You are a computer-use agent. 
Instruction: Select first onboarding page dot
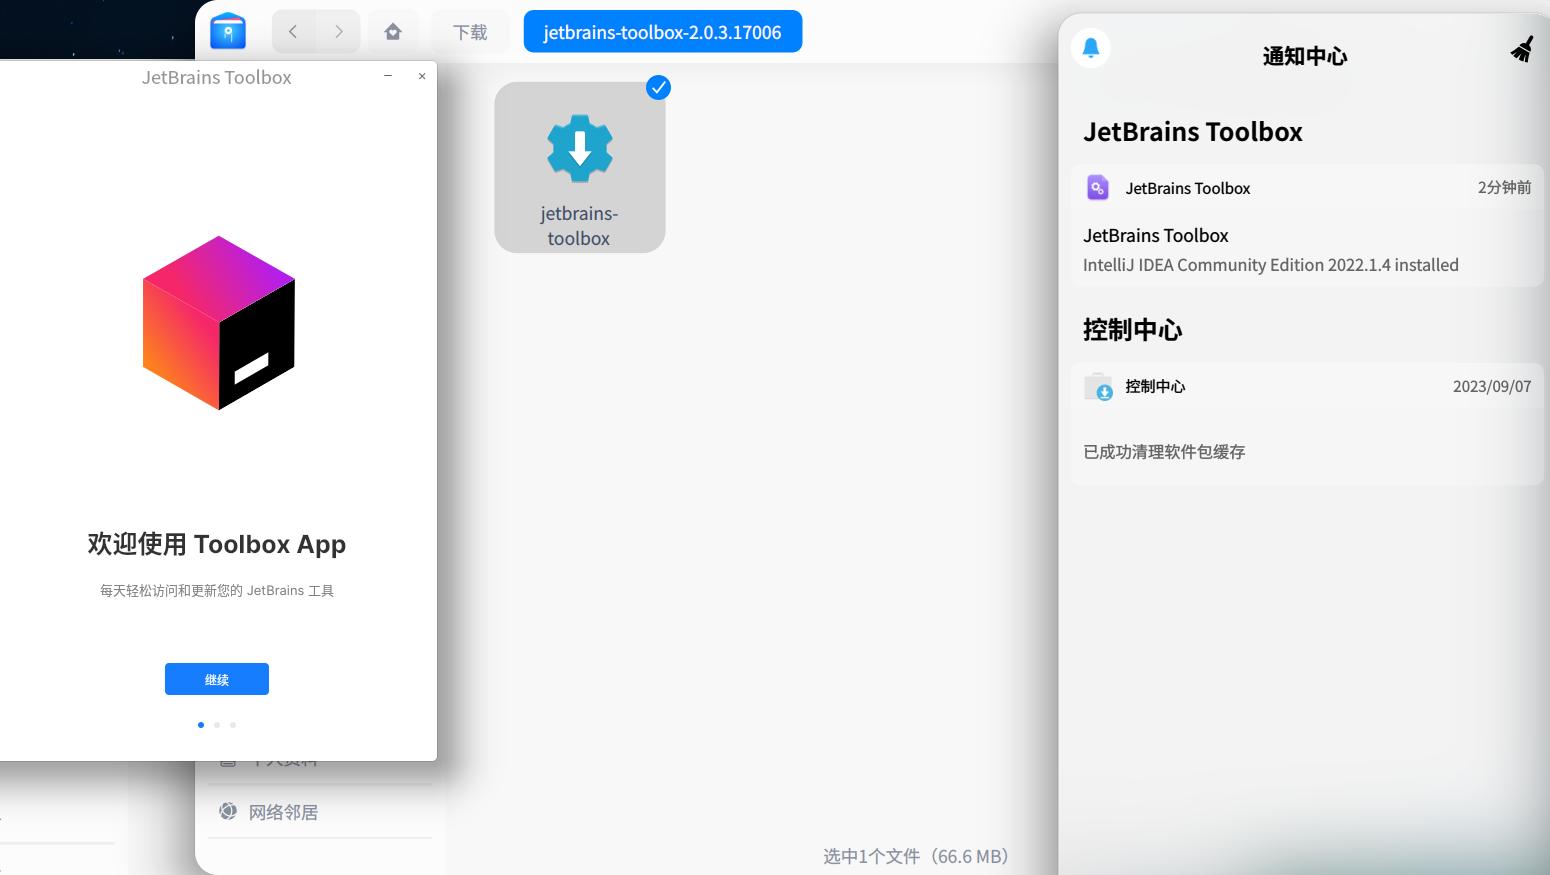201,725
